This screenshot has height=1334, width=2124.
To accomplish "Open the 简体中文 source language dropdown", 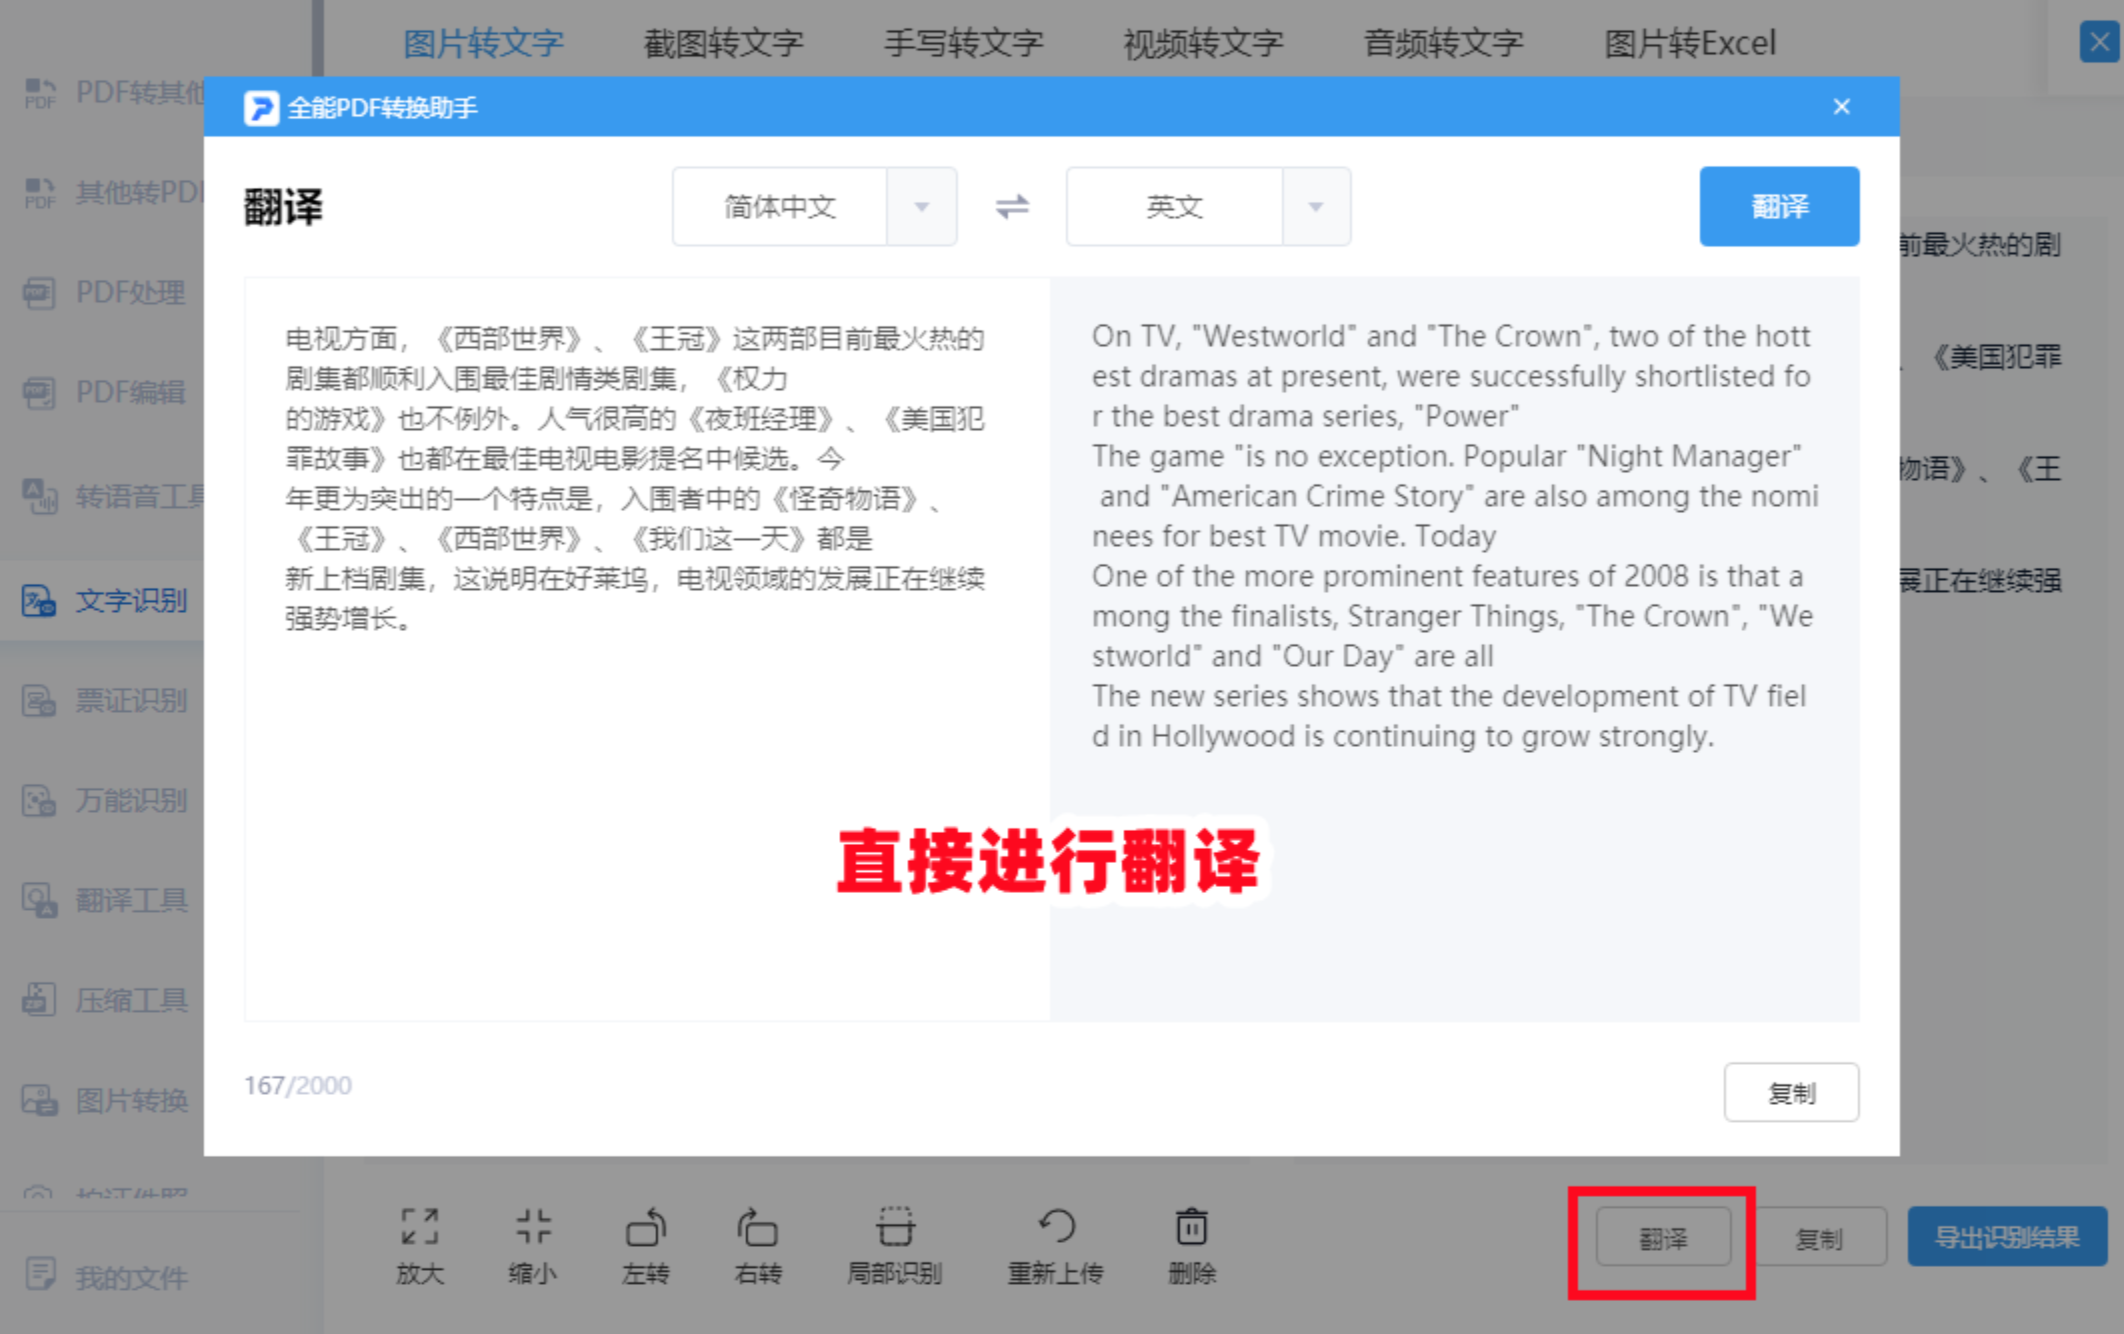I will pyautogui.click(x=814, y=206).
